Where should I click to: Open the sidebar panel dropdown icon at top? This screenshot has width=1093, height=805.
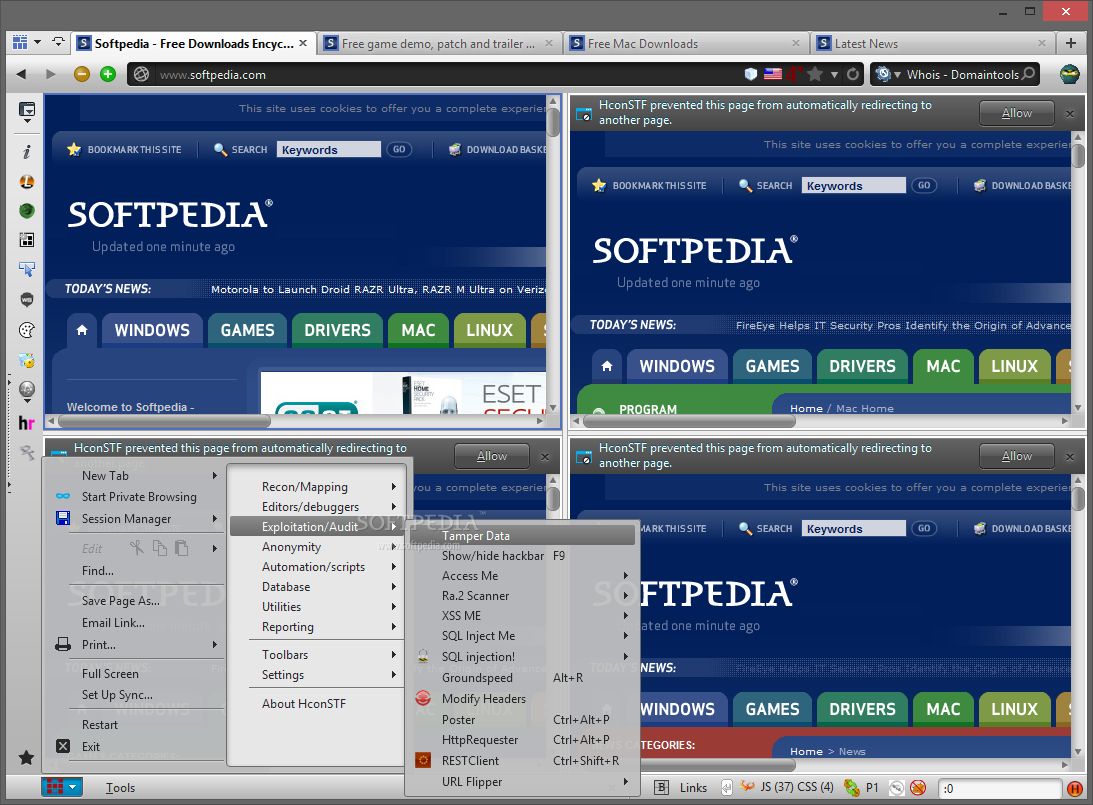26,112
